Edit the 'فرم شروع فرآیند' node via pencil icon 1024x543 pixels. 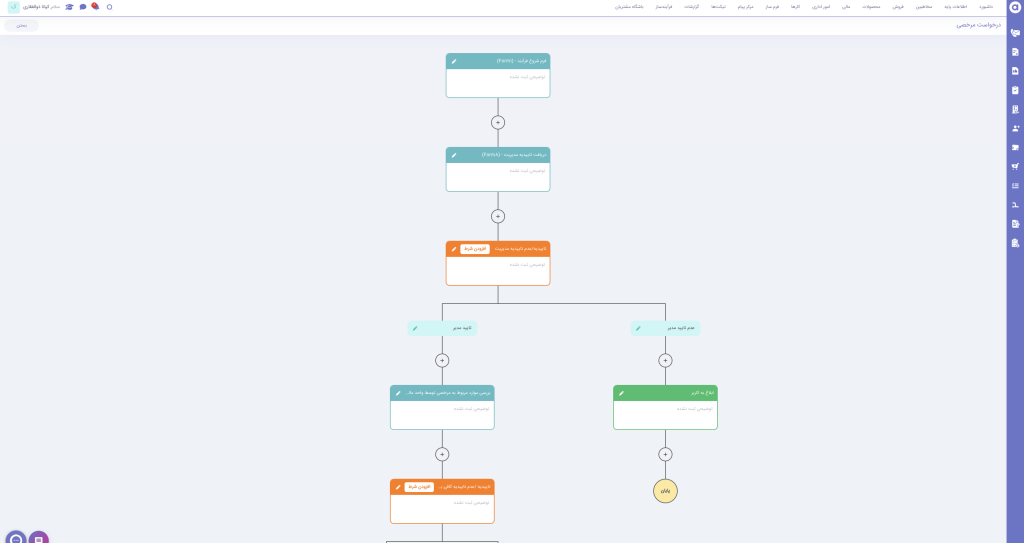tap(454, 61)
